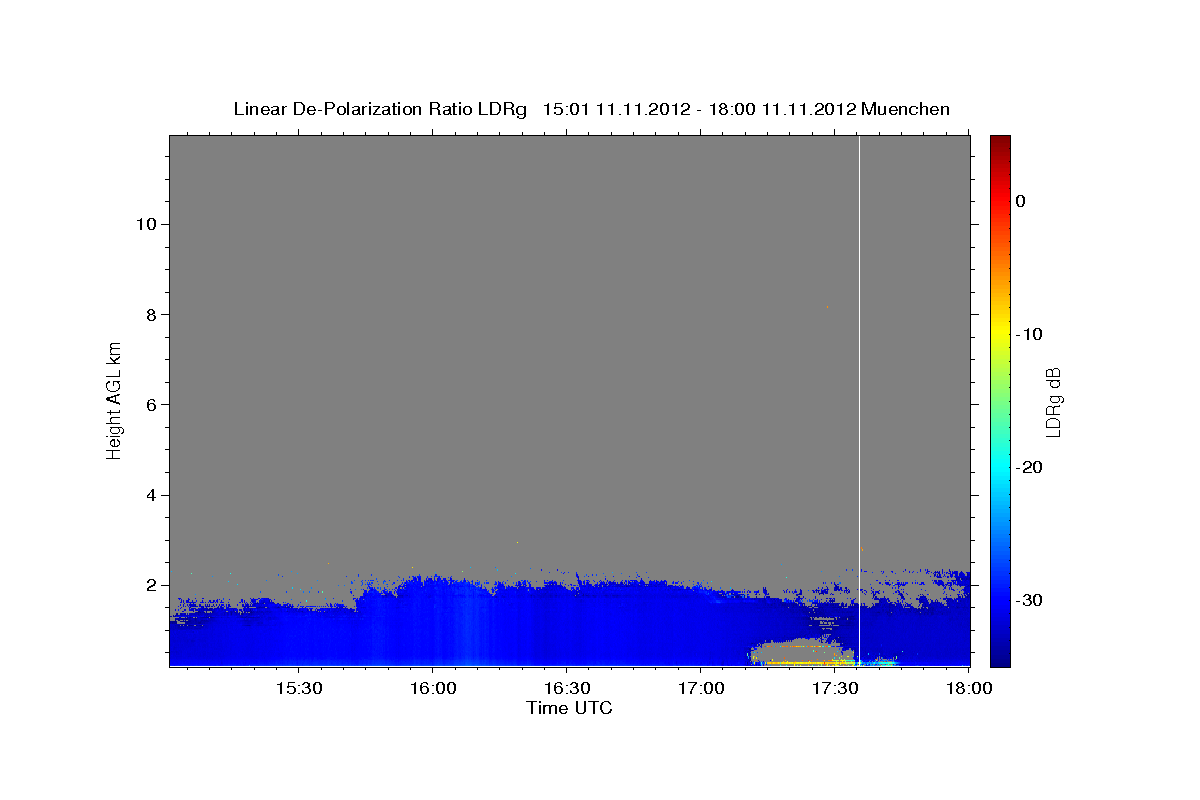Image resolution: width=1200 pixels, height=800 pixels.
Task: Click the colorbar value 0
Action: (x=1020, y=201)
